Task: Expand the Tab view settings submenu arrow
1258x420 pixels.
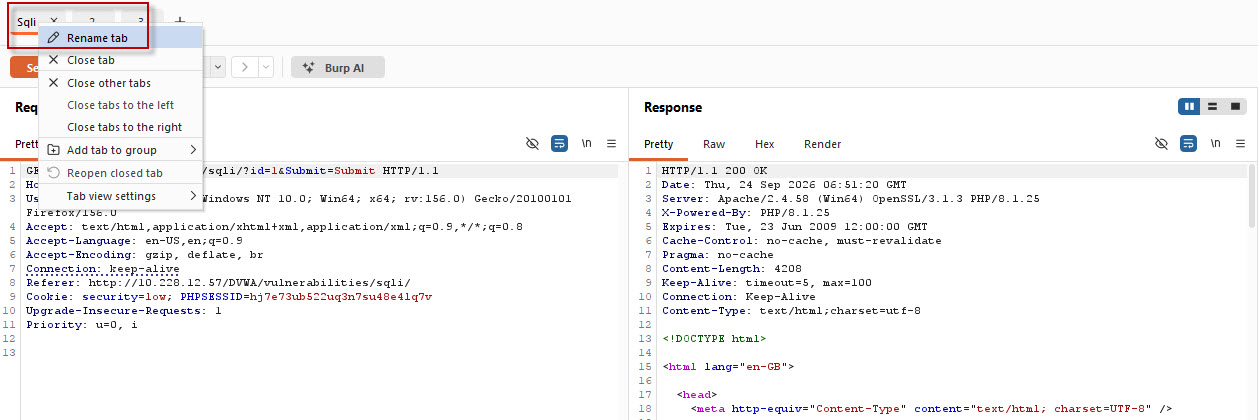Action: (193, 196)
